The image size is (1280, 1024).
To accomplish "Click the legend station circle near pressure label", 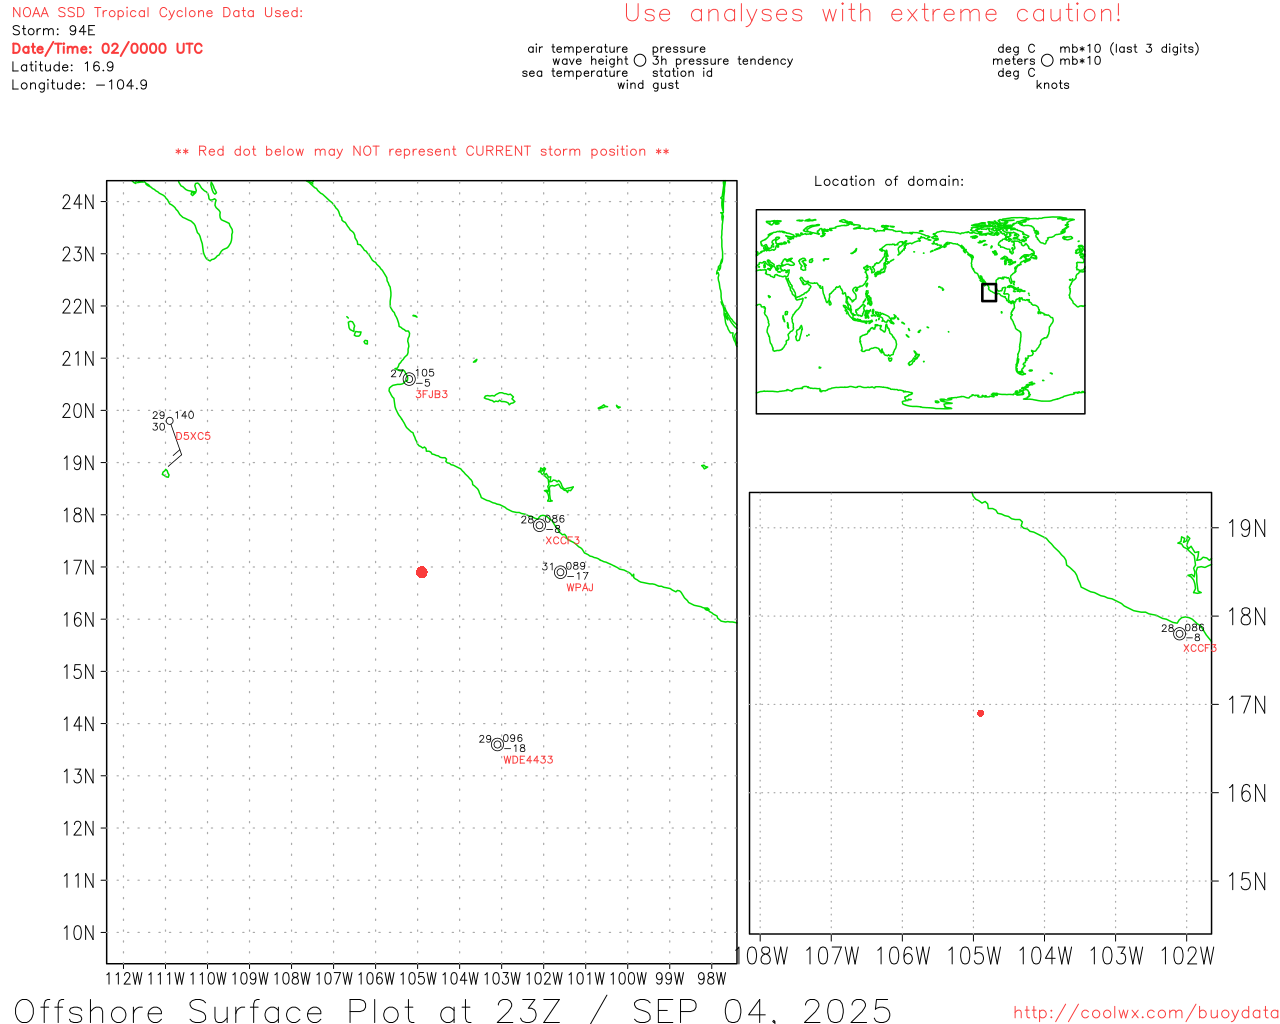I will [x=640, y=61].
